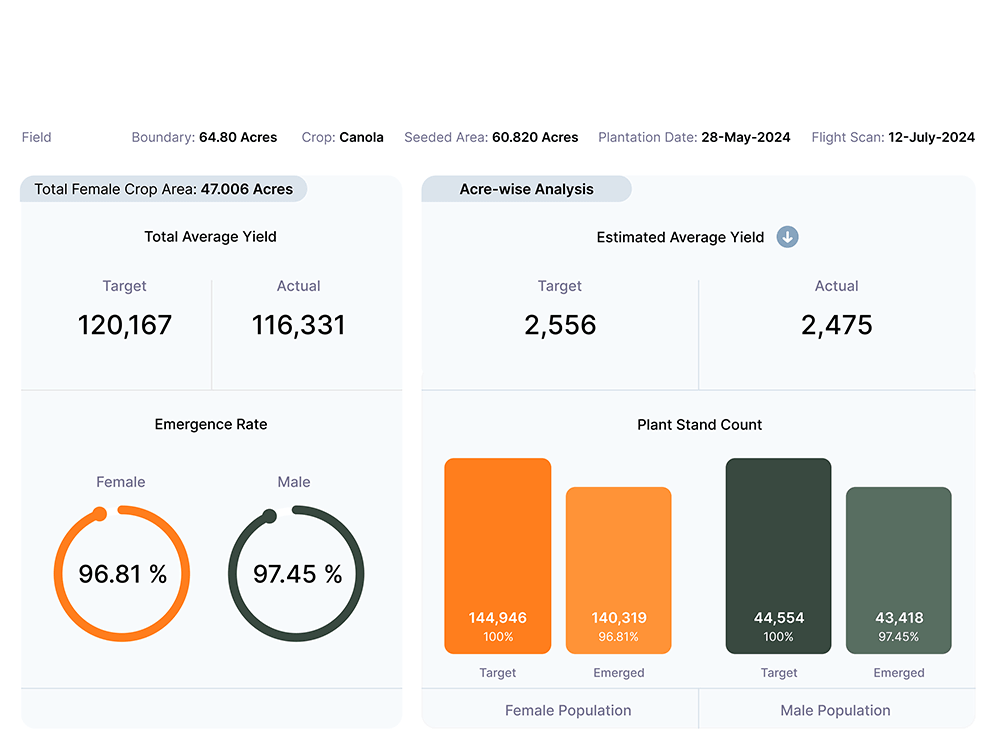Screen dimensions: 1000x749
Task: Select the Crop Canola field
Action: [361, 137]
